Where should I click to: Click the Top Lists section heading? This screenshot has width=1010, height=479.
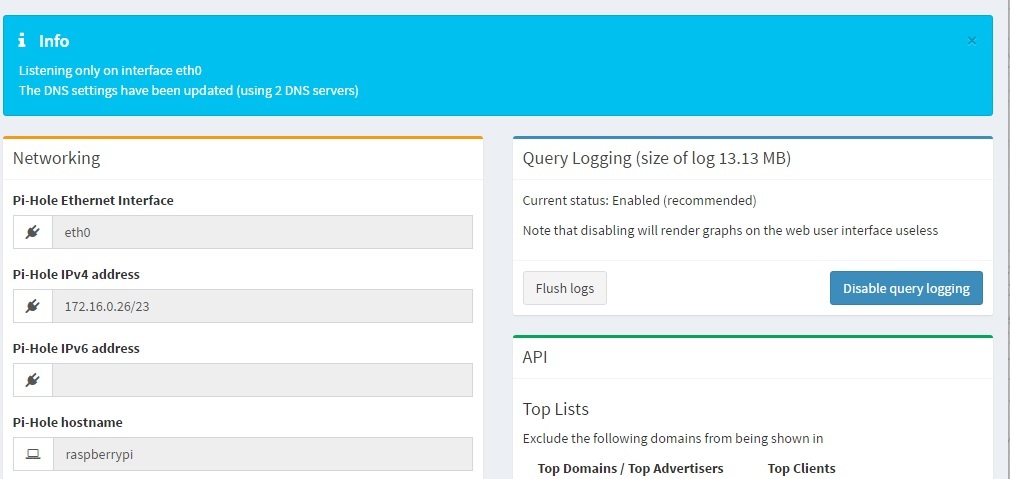coord(556,409)
